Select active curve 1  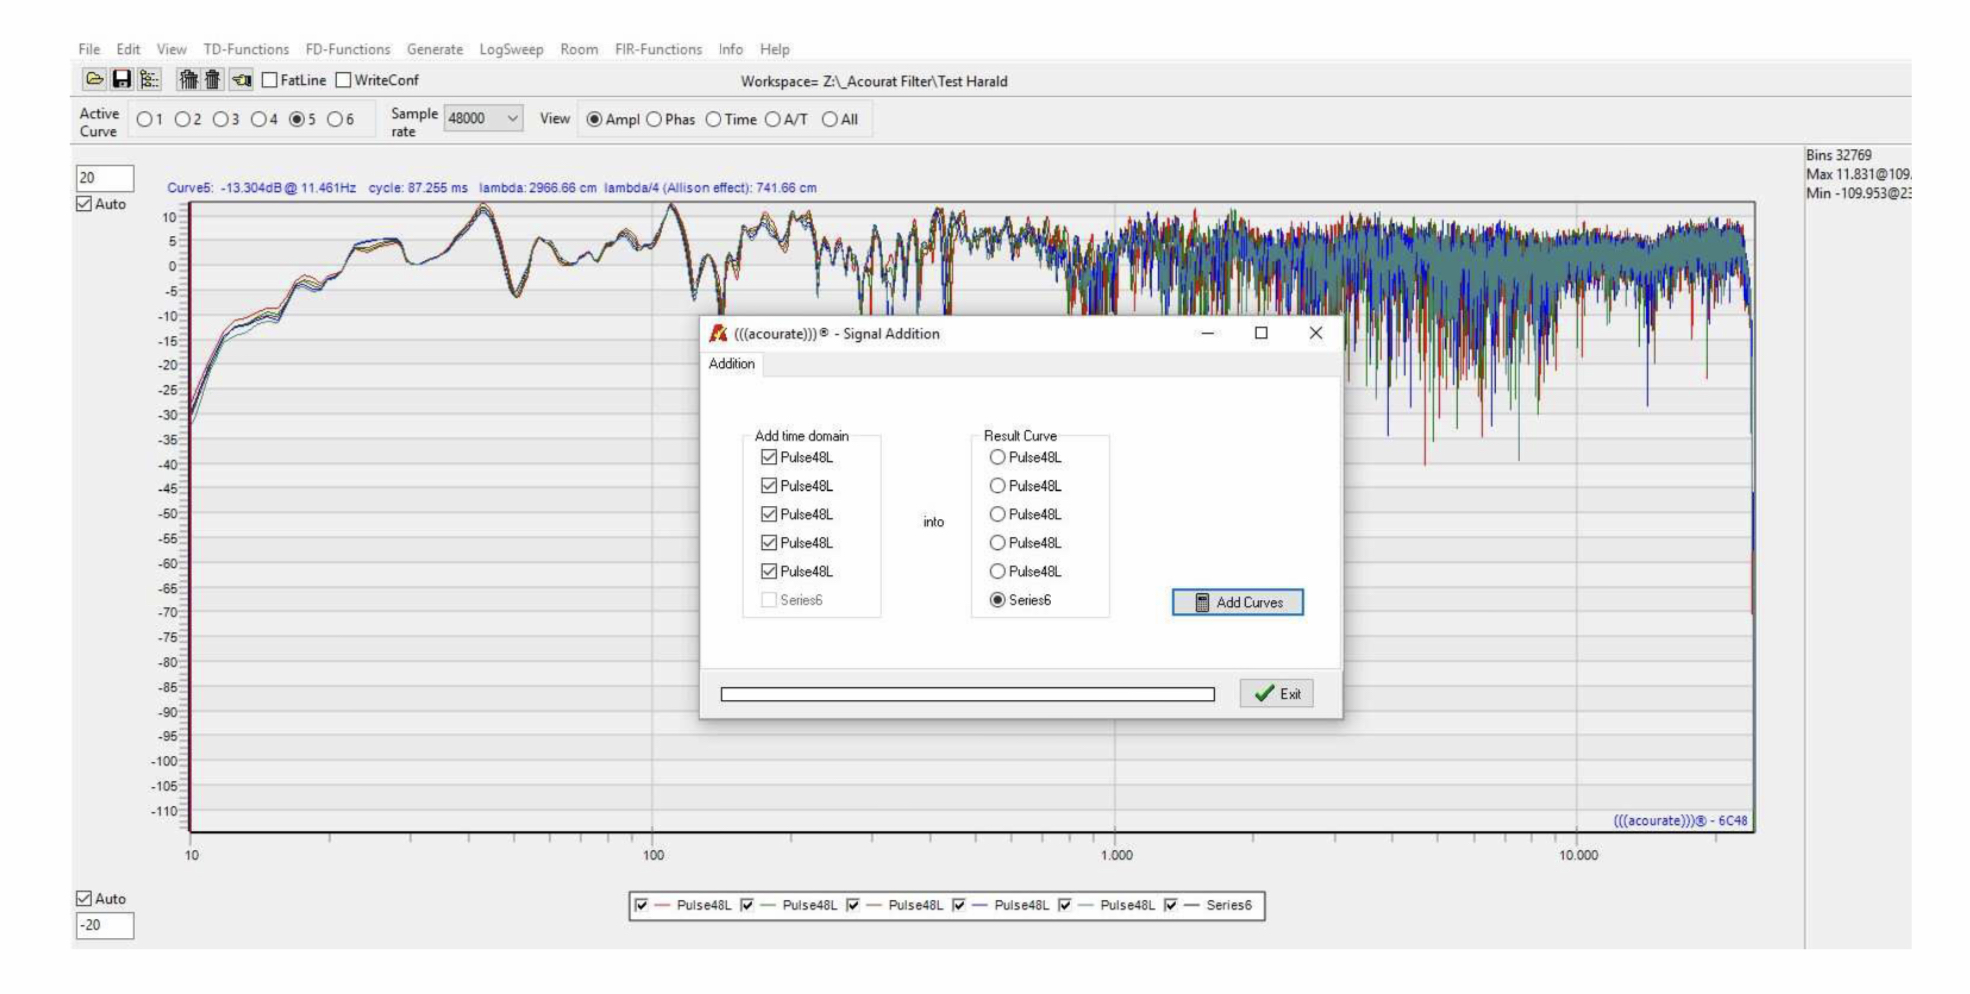[144, 119]
